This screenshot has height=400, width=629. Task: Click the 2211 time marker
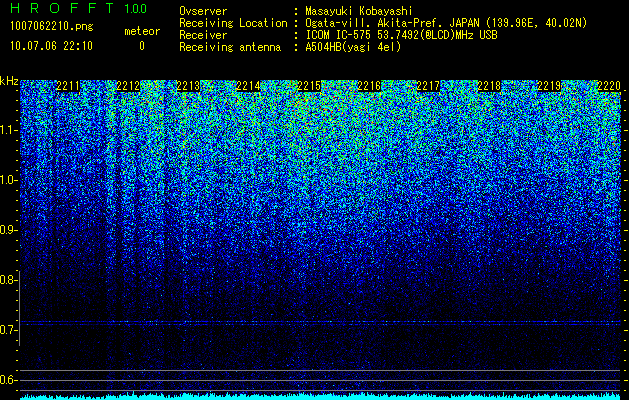point(68,86)
